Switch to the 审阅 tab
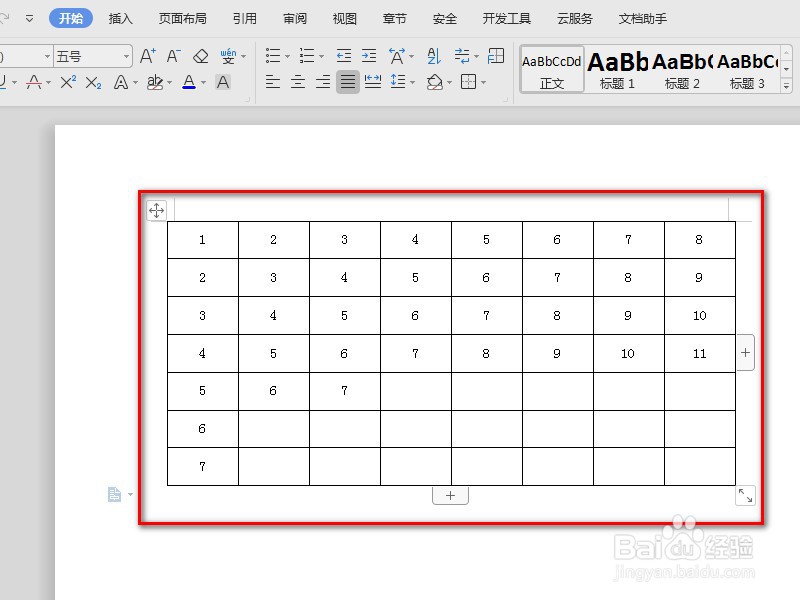 click(295, 19)
